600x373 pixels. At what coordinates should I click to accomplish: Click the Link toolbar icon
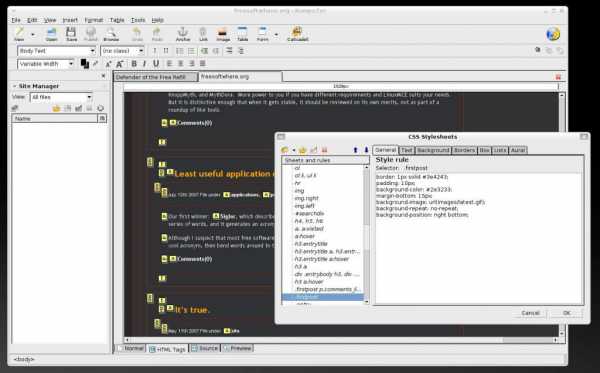click(x=203, y=34)
